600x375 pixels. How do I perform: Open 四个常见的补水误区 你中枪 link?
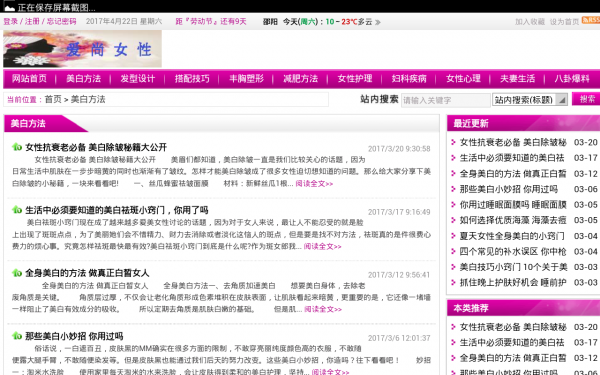click(513, 251)
